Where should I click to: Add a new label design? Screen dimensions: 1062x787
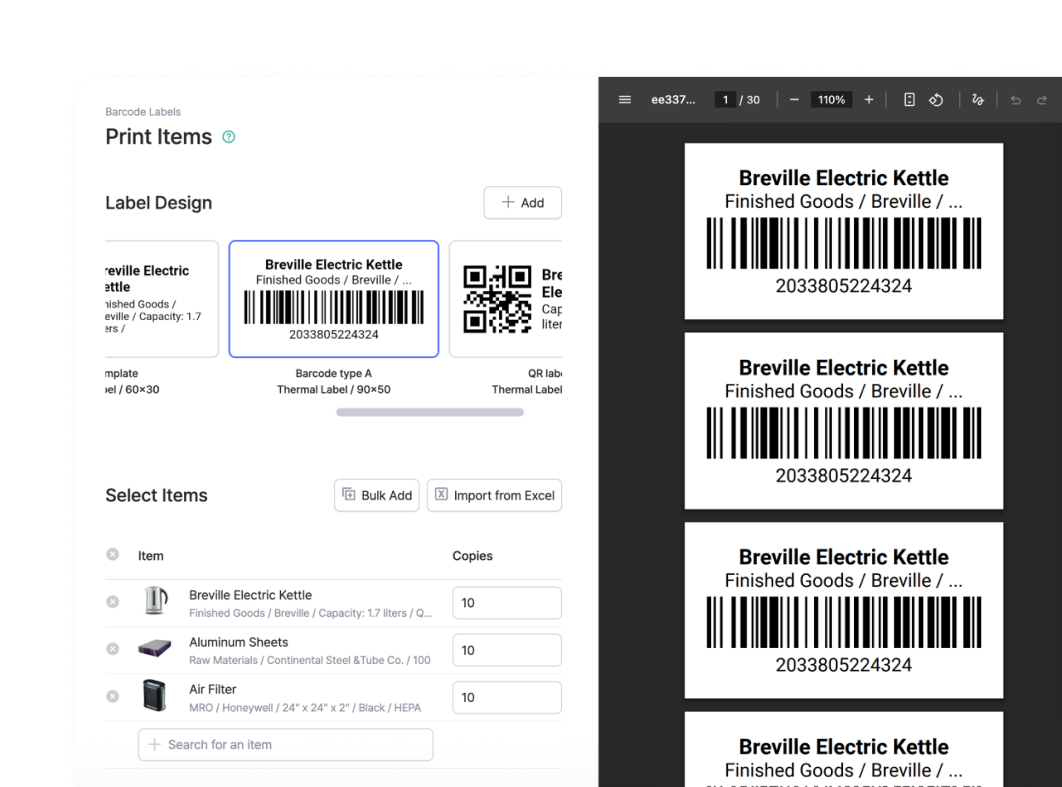click(522, 203)
